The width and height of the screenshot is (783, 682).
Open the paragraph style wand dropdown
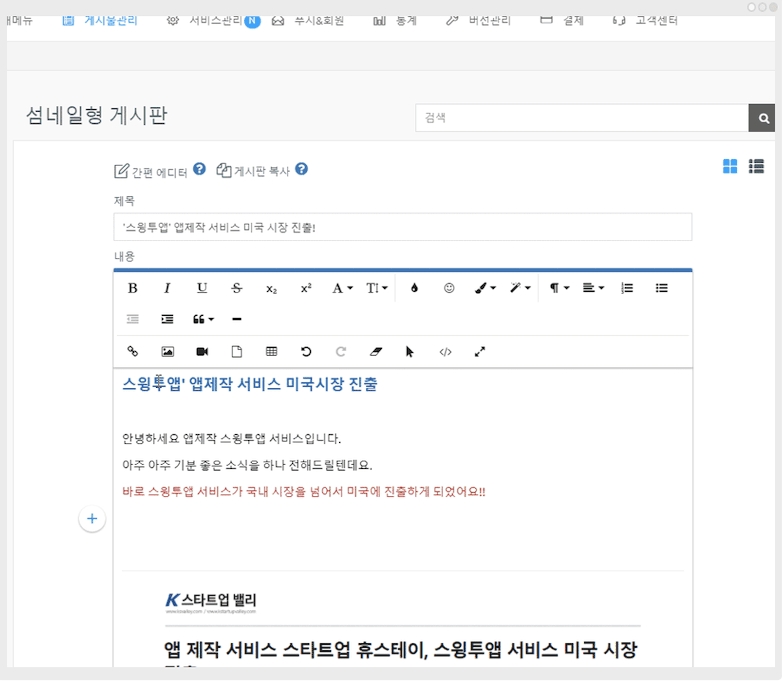(x=520, y=288)
